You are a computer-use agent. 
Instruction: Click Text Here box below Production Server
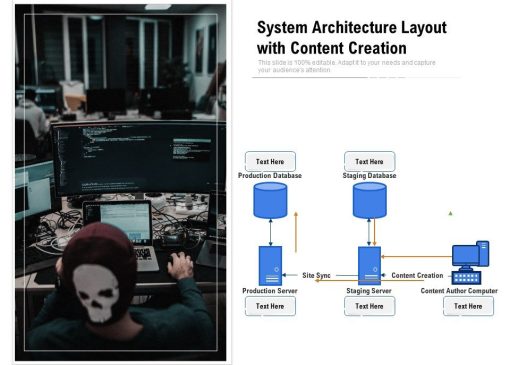(x=270, y=306)
